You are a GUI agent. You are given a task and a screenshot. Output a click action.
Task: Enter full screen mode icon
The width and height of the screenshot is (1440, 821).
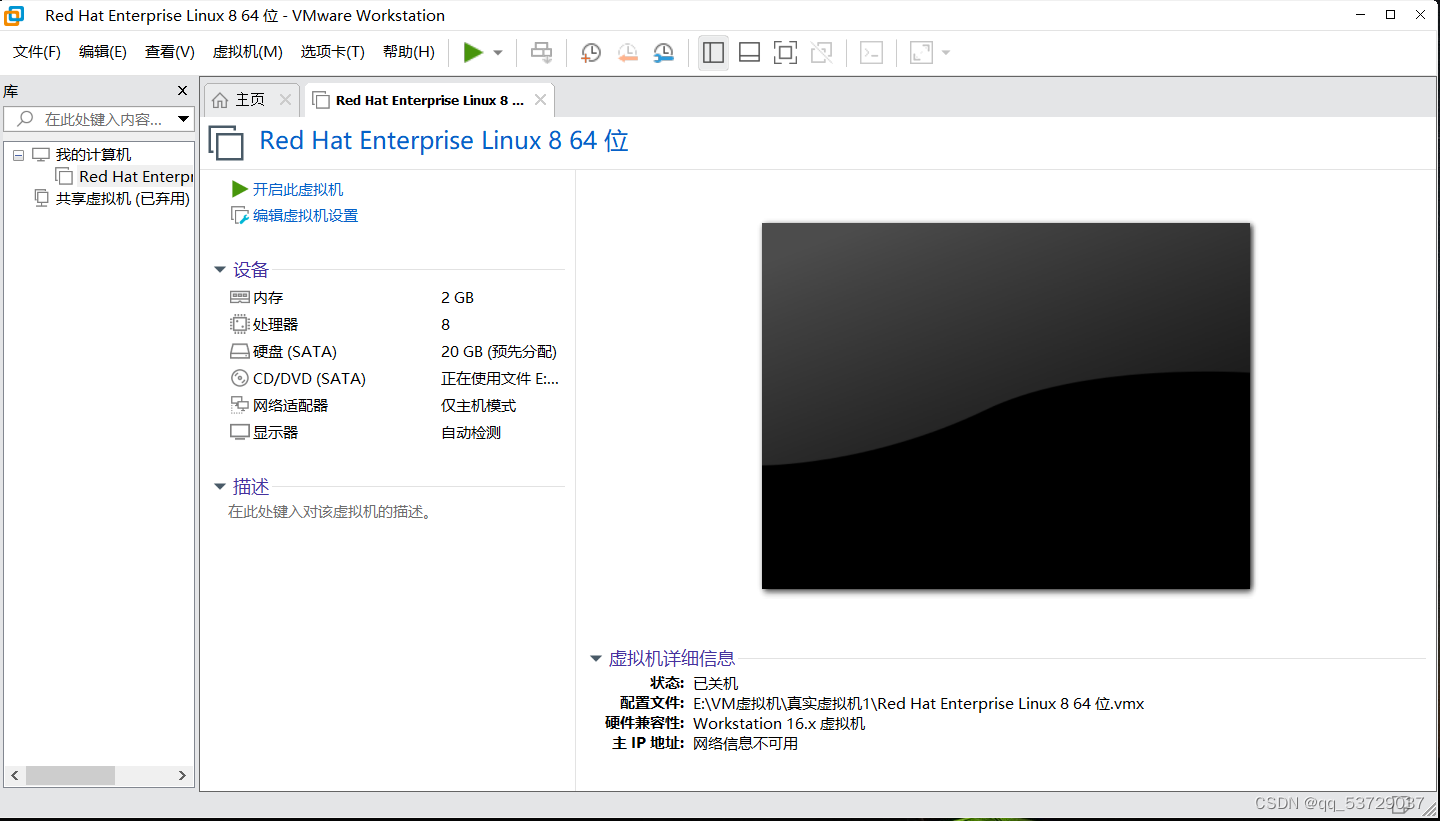point(786,52)
